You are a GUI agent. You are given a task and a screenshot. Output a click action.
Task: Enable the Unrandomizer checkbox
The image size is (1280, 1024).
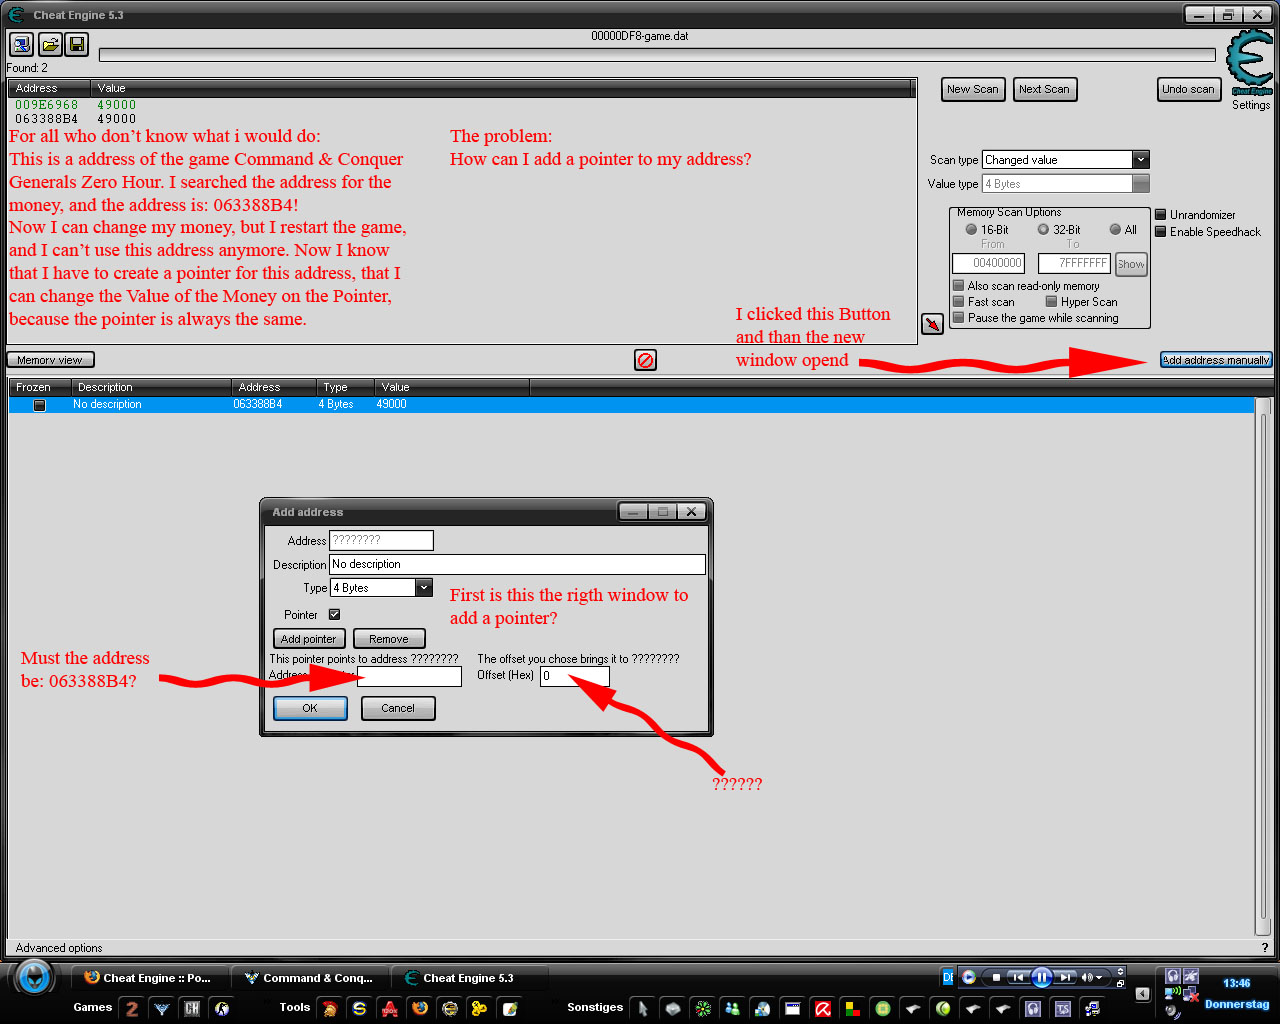[1161, 215]
